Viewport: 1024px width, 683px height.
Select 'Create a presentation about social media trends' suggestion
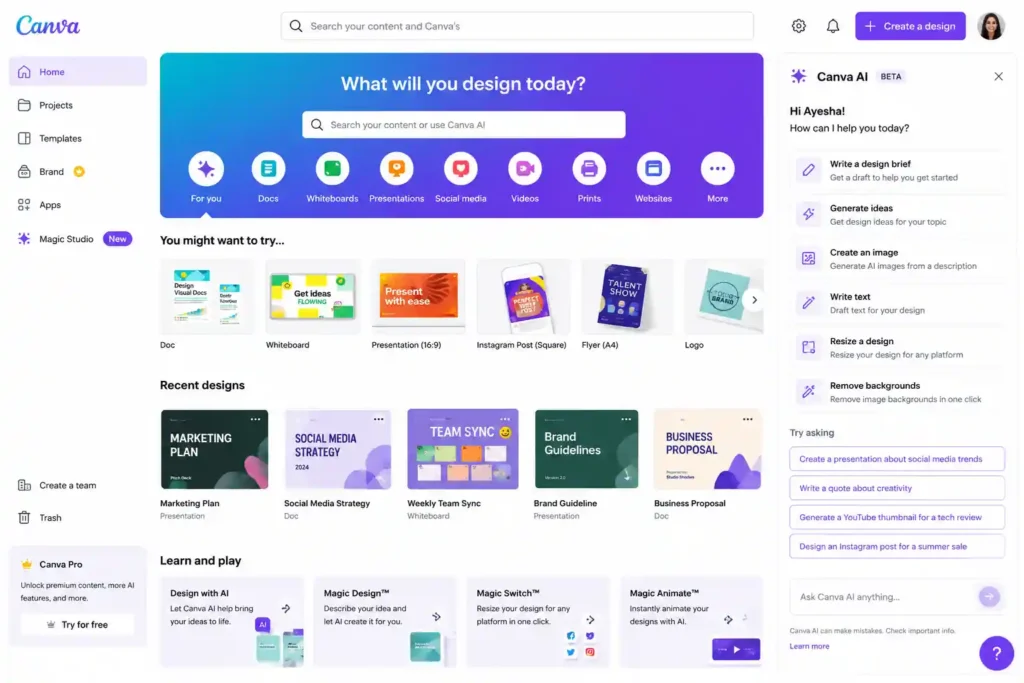click(x=897, y=459)
